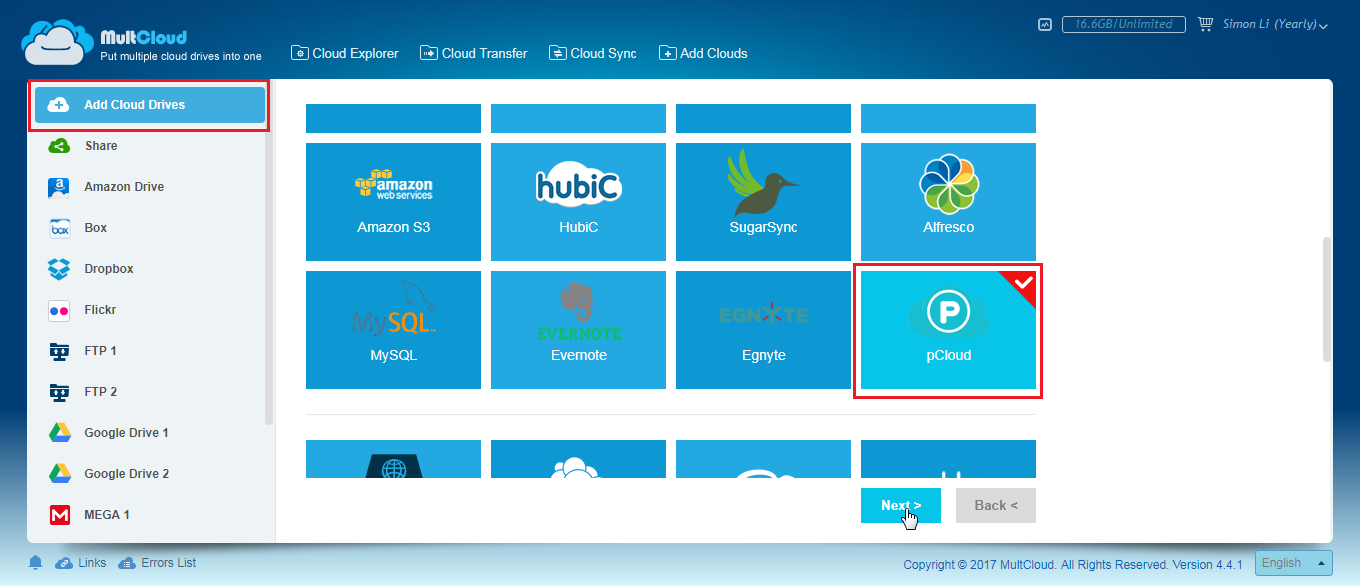Click the Next > button

tap(901, 505)
